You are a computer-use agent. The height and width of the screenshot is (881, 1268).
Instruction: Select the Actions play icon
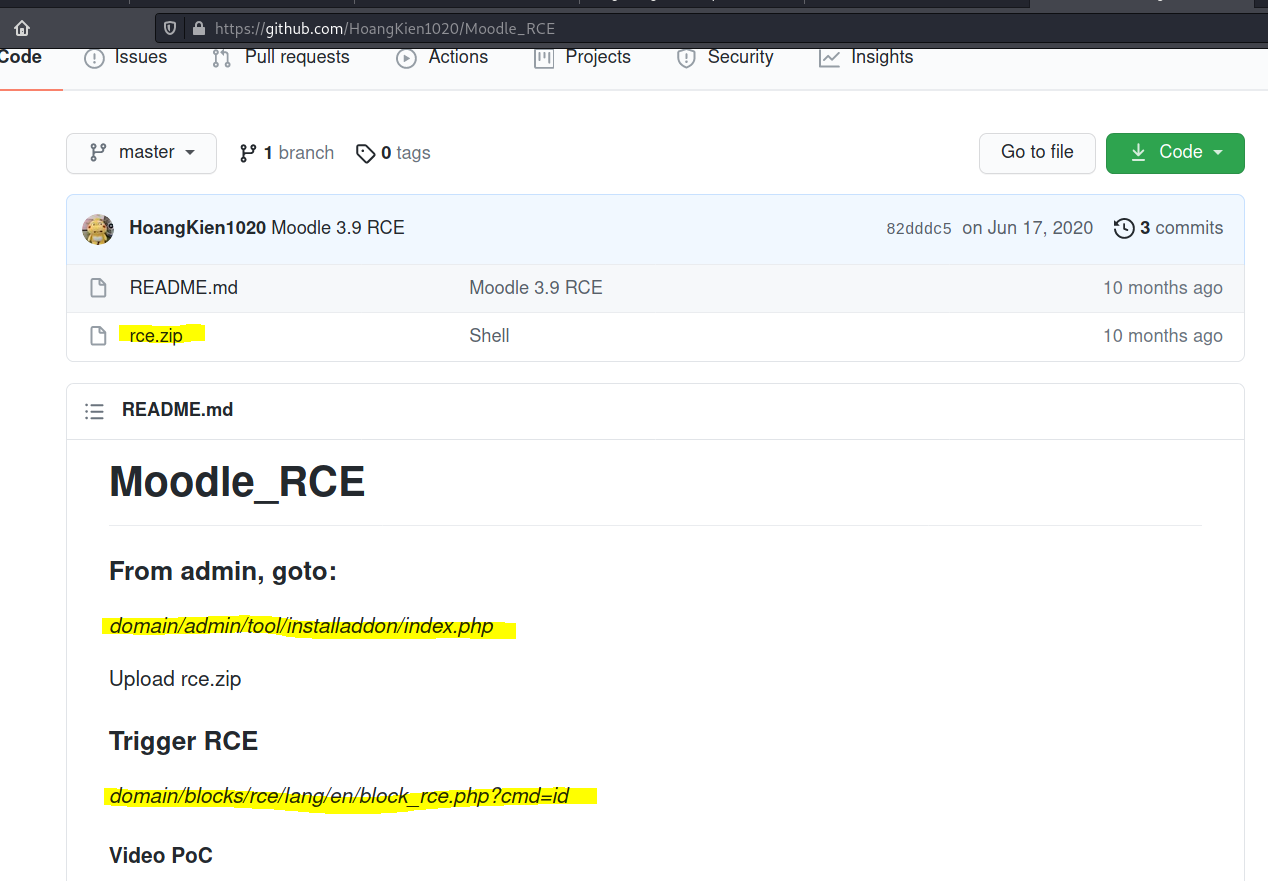[405, 59]
